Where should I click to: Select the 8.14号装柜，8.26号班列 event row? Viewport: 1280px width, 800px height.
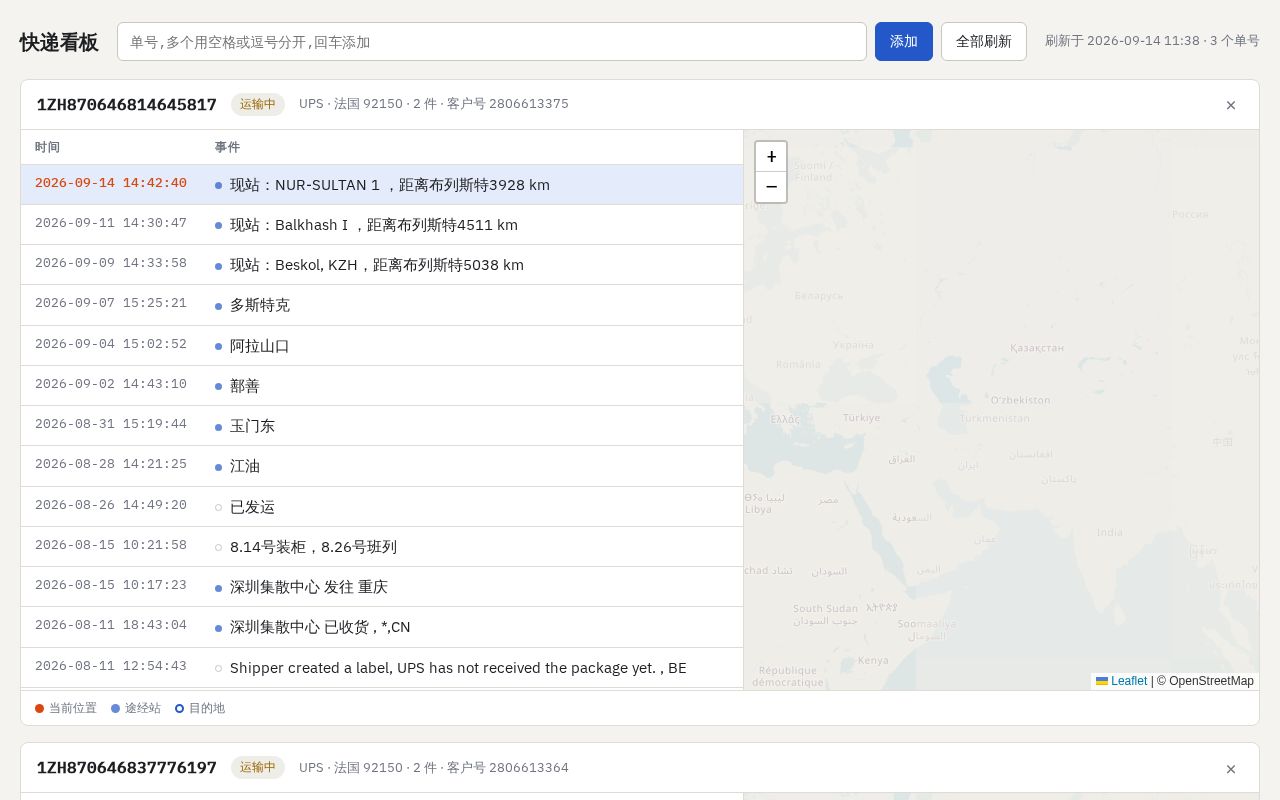[x=382, y=547]
